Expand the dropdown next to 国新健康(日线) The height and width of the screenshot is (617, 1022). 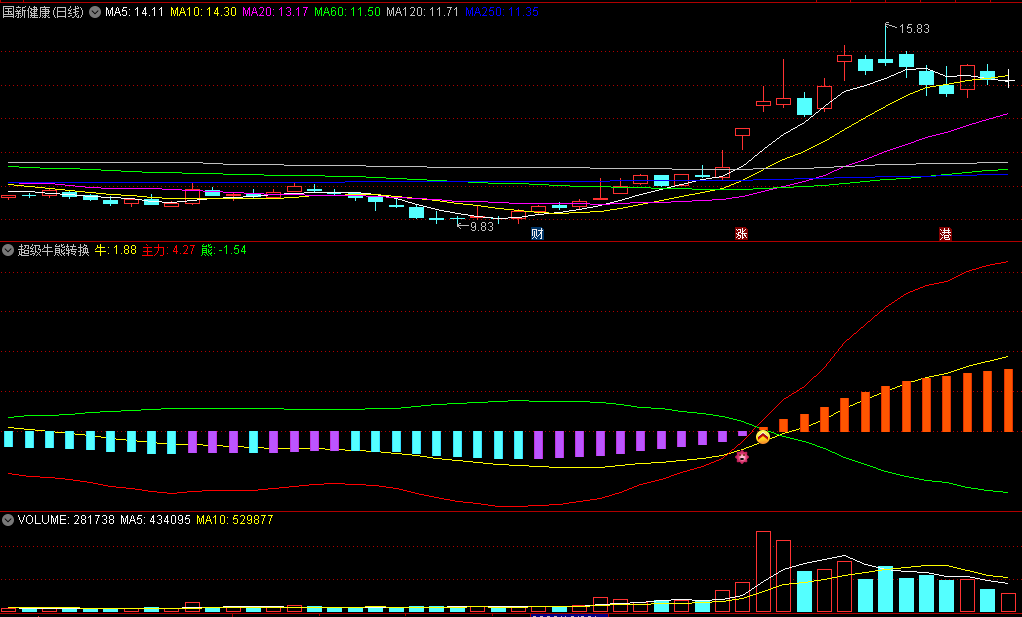95,12
